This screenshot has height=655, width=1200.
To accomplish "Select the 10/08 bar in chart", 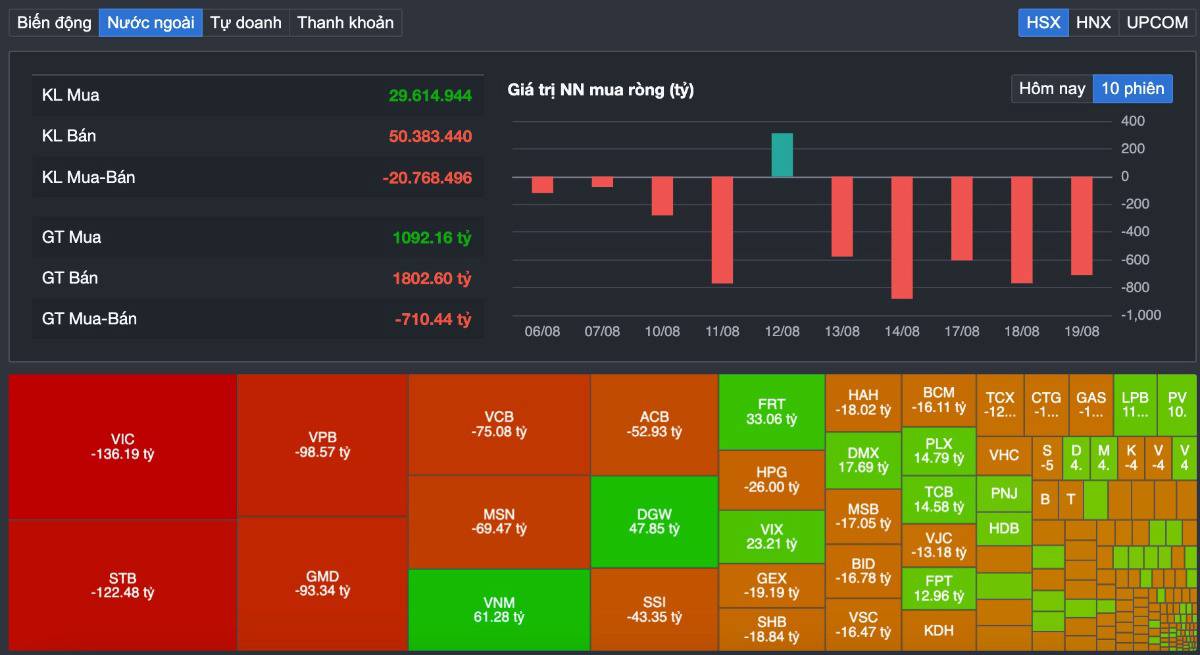I will pyautogui.click(x=662, y=196).
